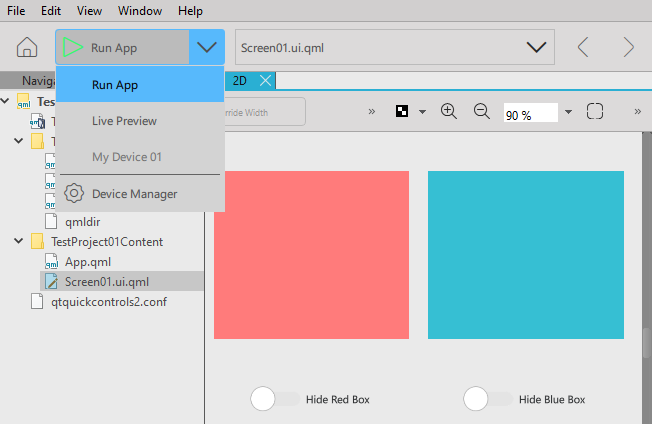Click the Override Width field
Viewport: 652px width, 424px height.
coord(265,112)
